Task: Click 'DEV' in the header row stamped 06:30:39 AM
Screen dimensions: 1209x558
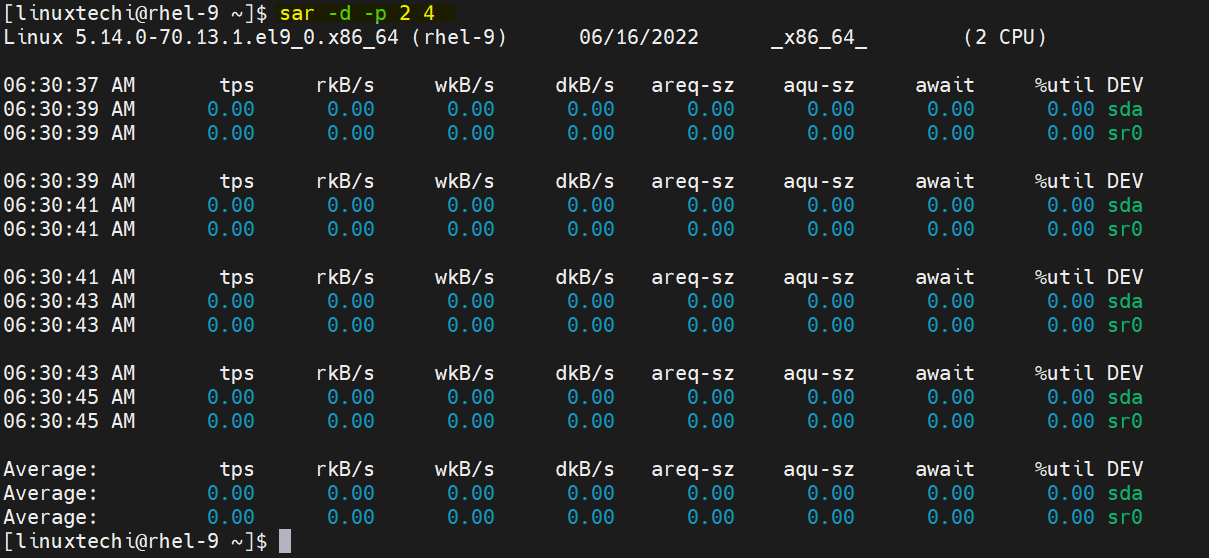Action: 1125,181
